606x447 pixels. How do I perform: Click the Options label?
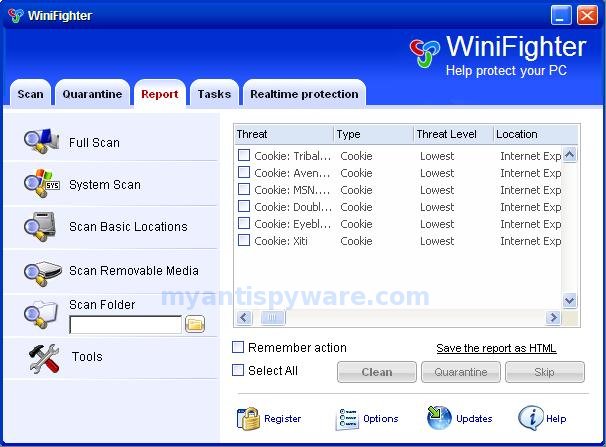pos(381,419)
